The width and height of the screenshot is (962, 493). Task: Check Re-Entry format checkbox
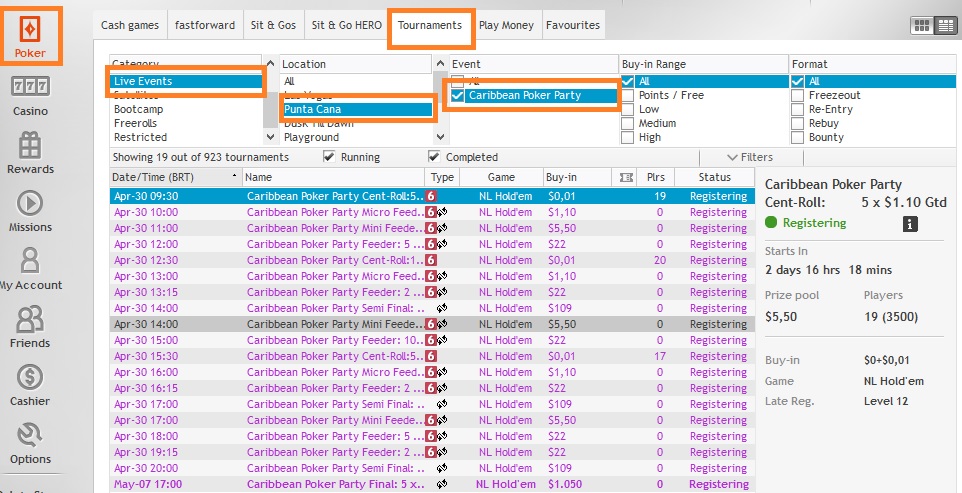tap(797, 109)
